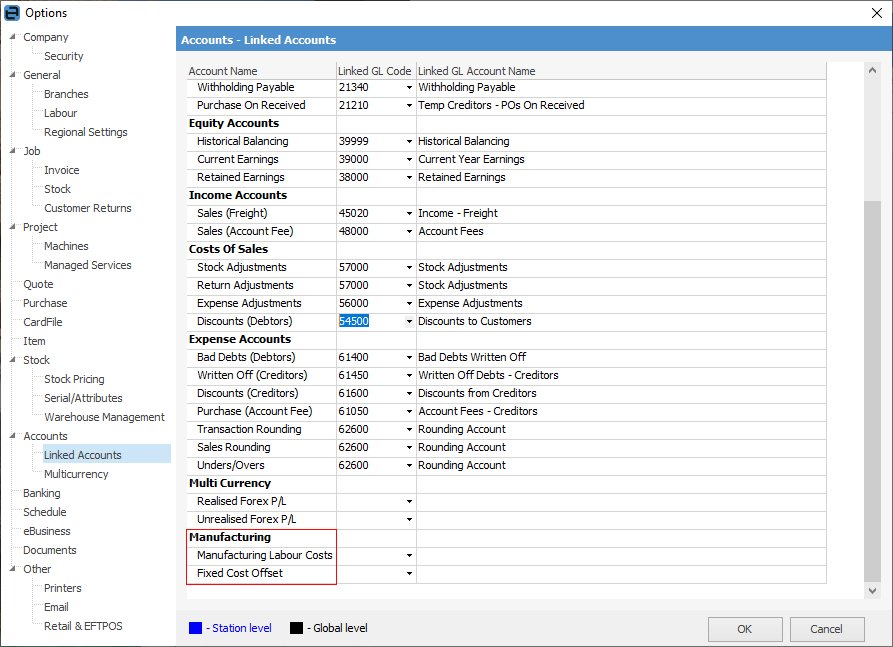Screen dimensions: 893x647
Task: Collapse the Stock section in the sidebar
Action: tap(10, 359)
